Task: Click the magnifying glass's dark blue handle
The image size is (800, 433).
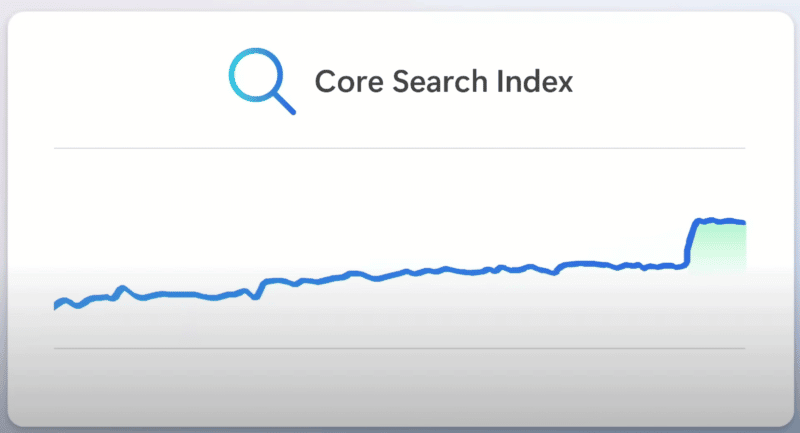Action: pos(284,103)
